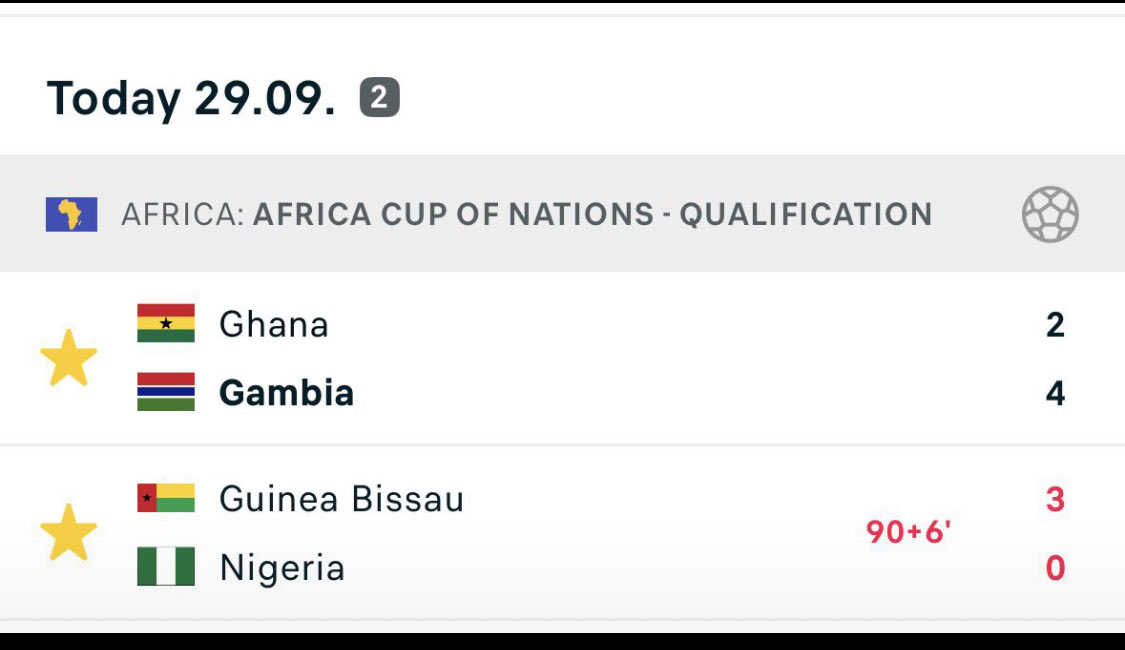Click the Nigeria flag icon
The image size is (1125, 650).
point(166,567)
